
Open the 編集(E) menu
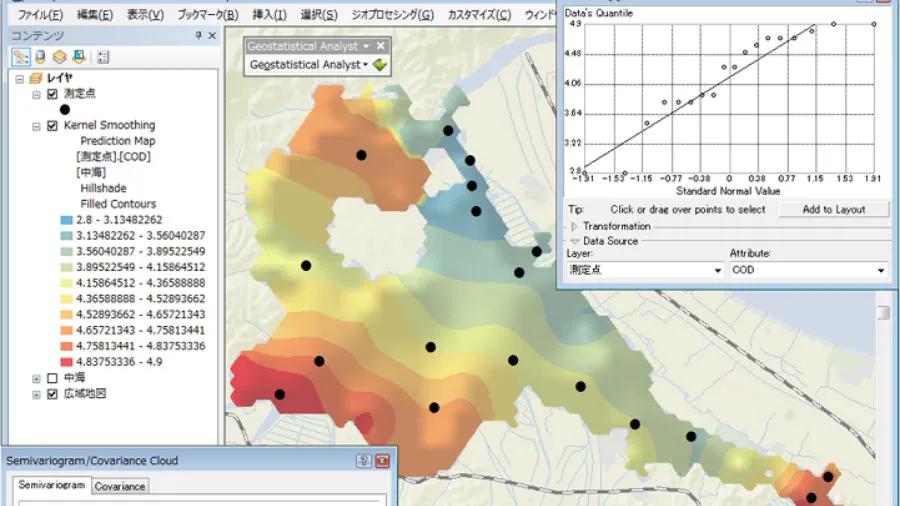pyautogui.click(x=95, y=15)
